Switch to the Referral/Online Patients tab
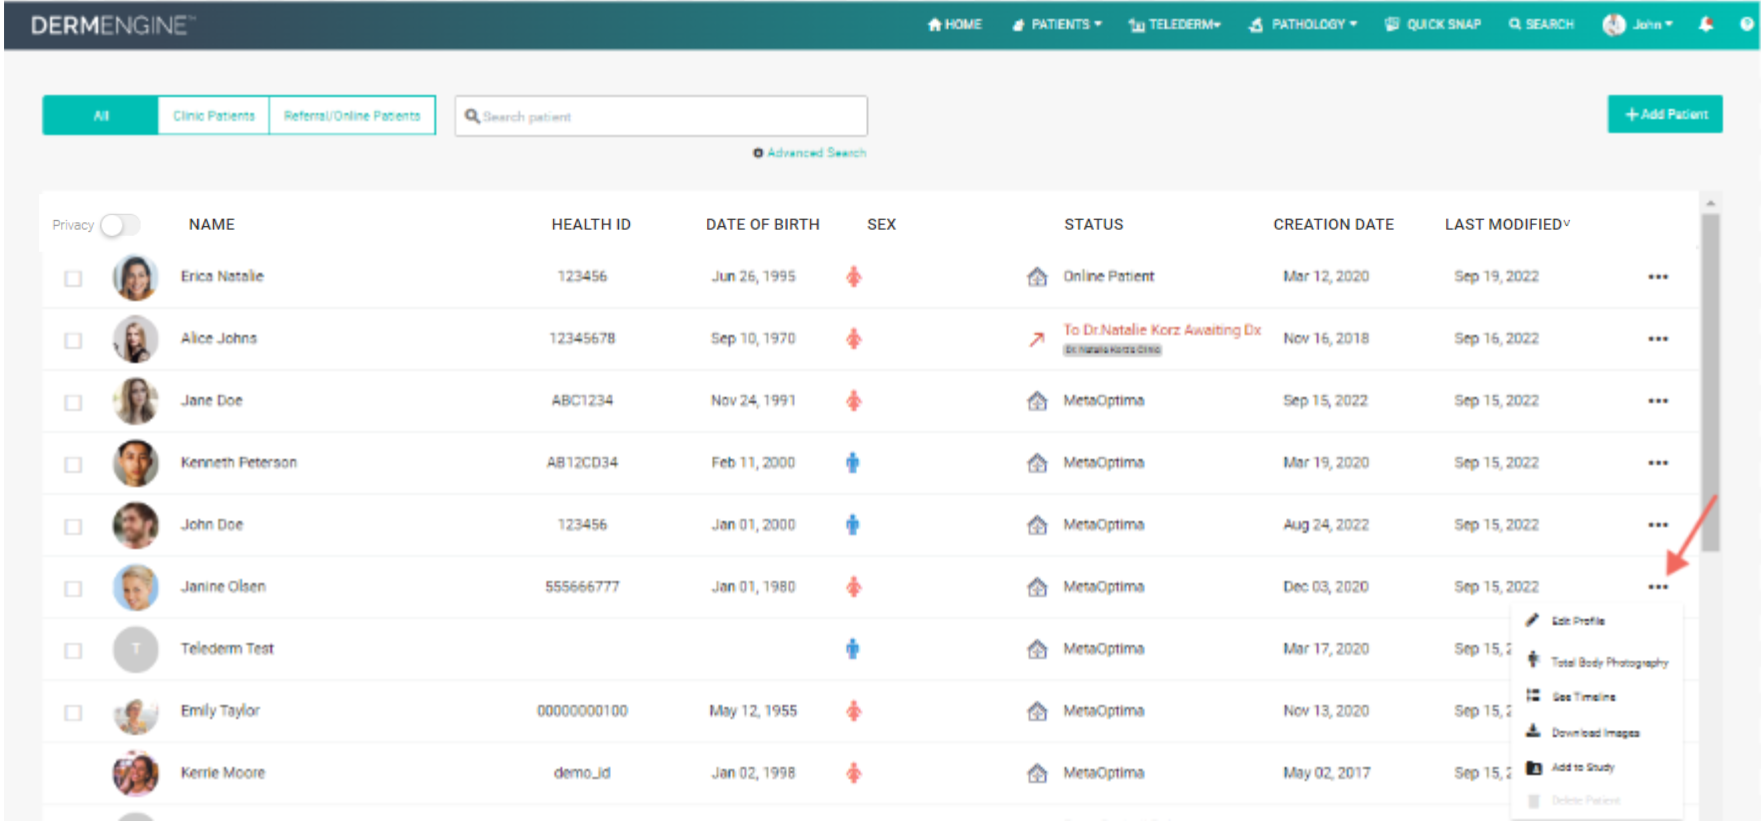 coord(352,116)
